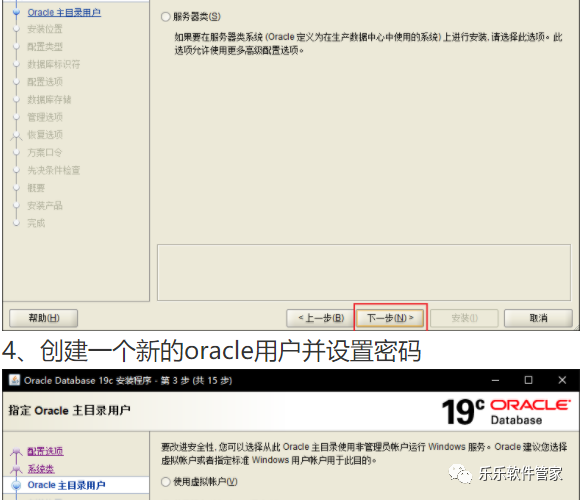The image size is (581, 500).
Task: Close the Oracle Database 19c installer window
Action: (562, 380)
